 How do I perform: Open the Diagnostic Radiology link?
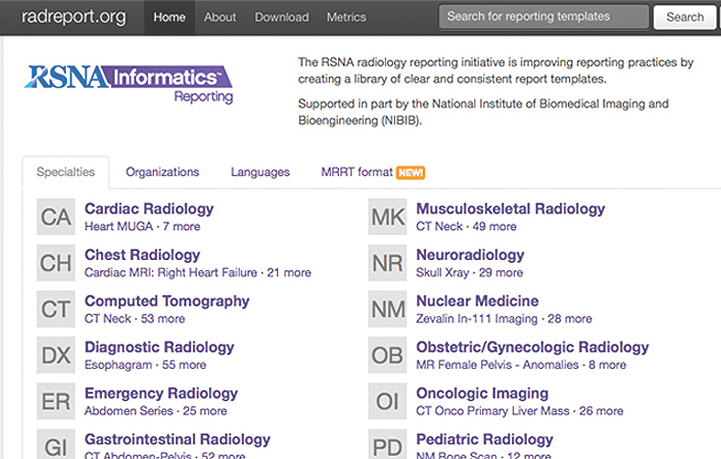click(159, 347)
